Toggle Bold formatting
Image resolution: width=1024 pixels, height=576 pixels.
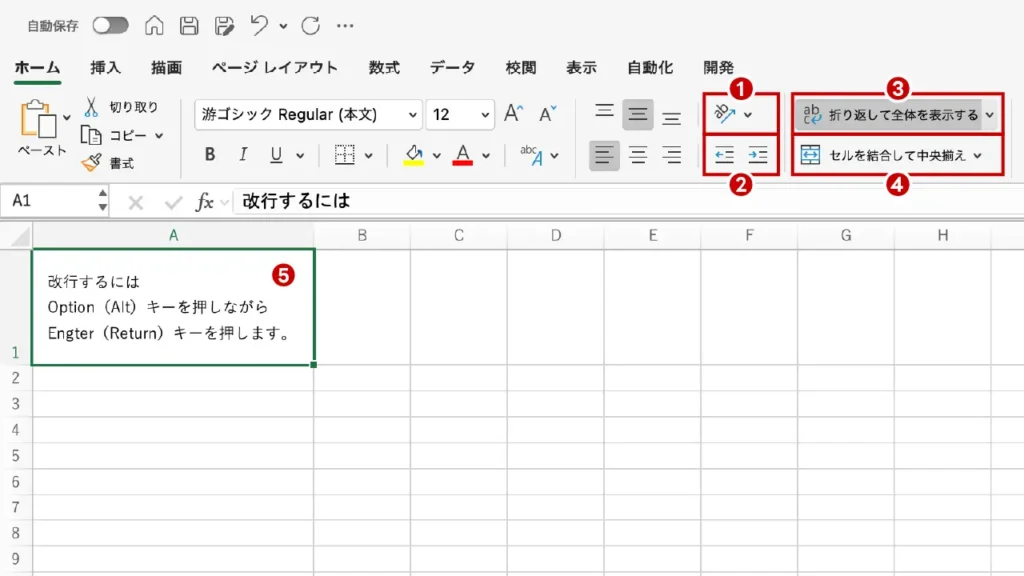(210, 155)
